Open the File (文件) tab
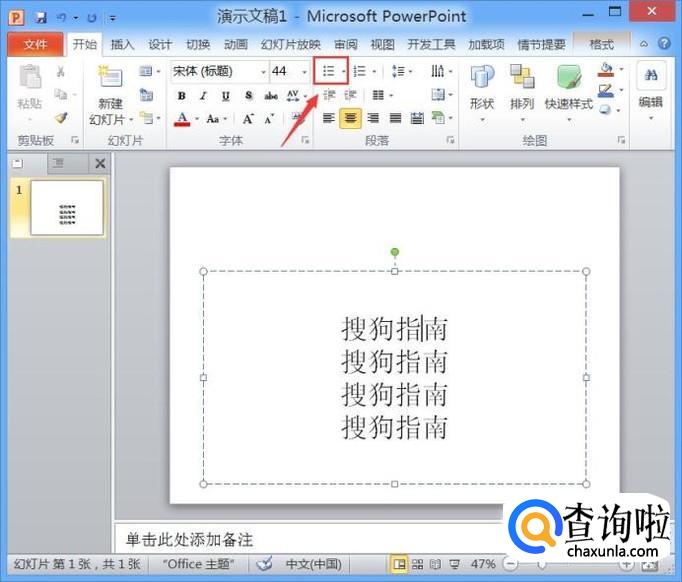This screenshot has width=682, height=582. click(x=35, y=44)
